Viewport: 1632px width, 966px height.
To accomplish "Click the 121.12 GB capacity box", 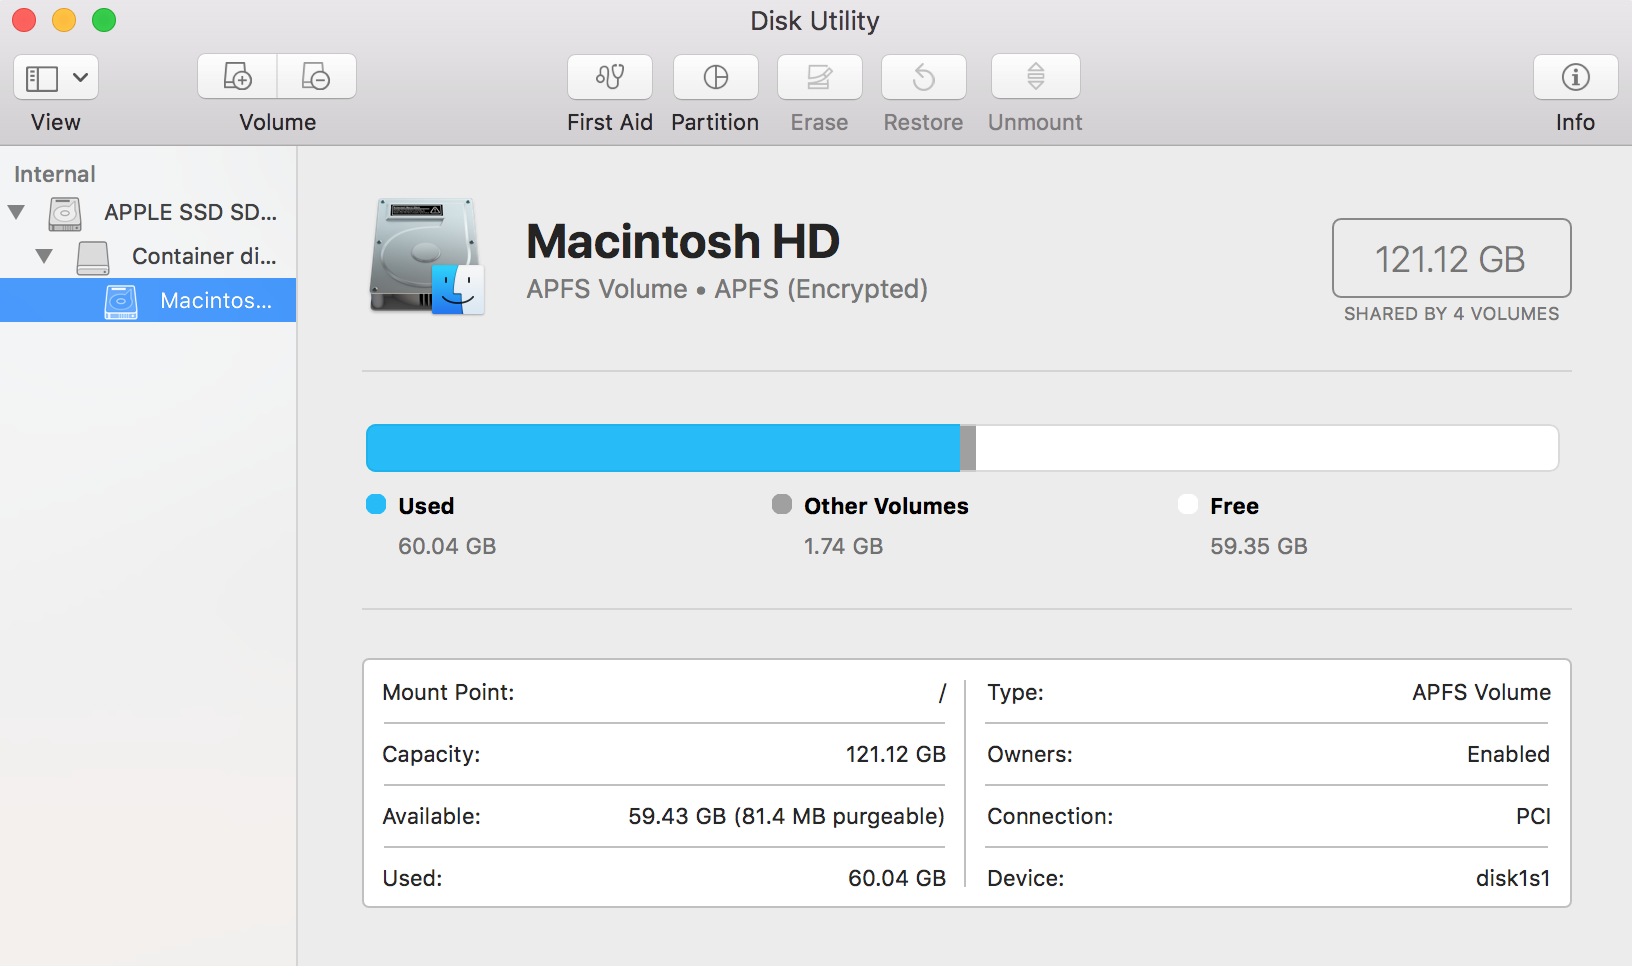I will [x=1452, y=258].
